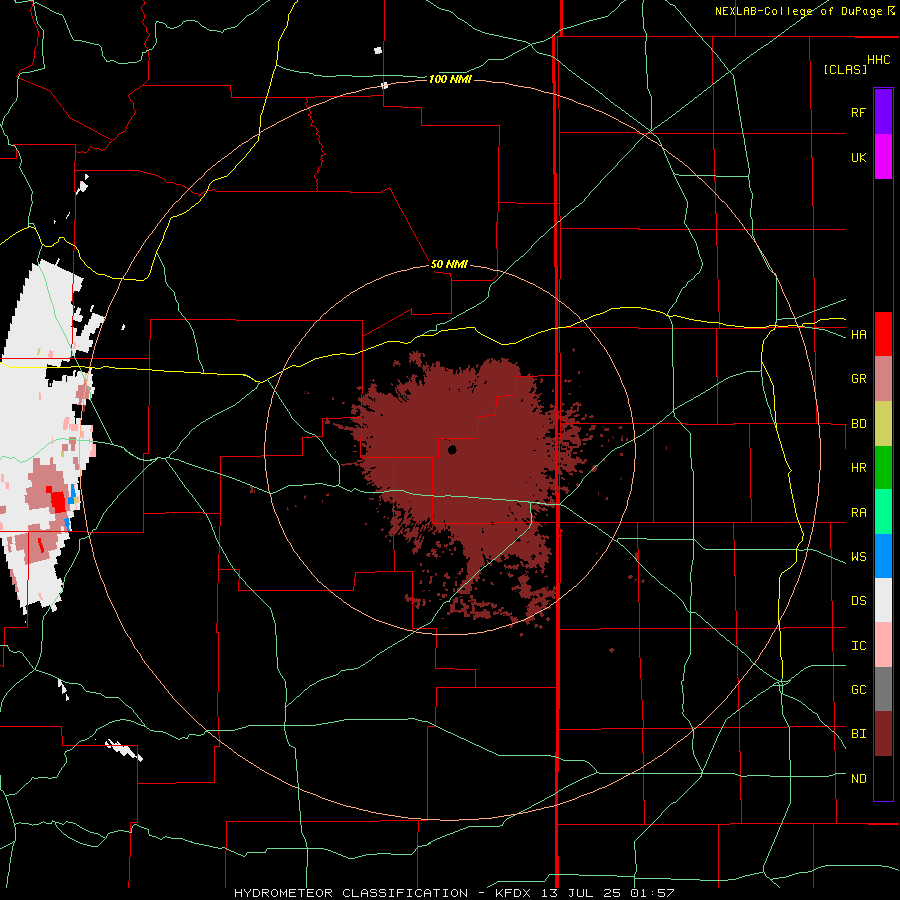Viewport: 900px width, 900px height.
Task: Click the DS dry snow white swatch
Action: click(883, 600)
